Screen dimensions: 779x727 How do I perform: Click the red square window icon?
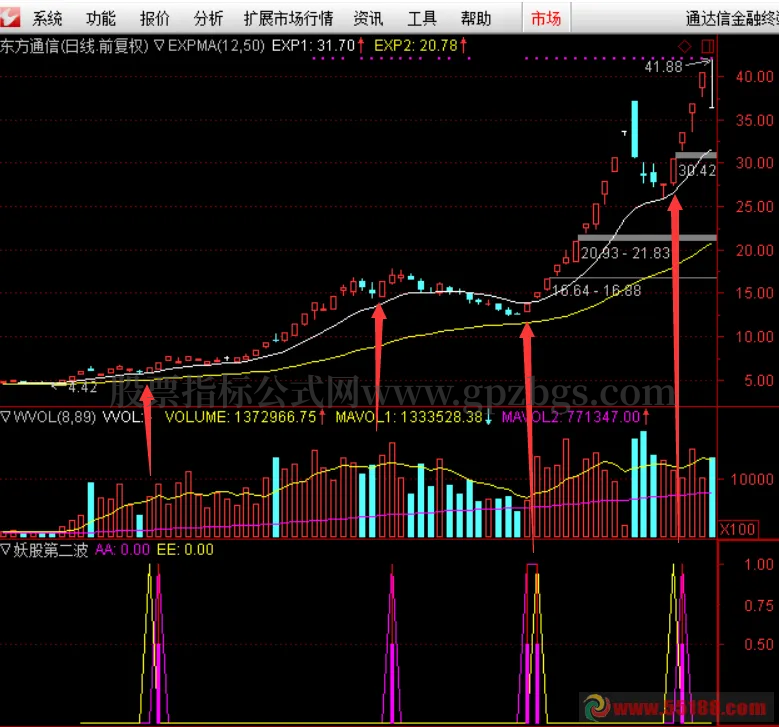[708, 46]
